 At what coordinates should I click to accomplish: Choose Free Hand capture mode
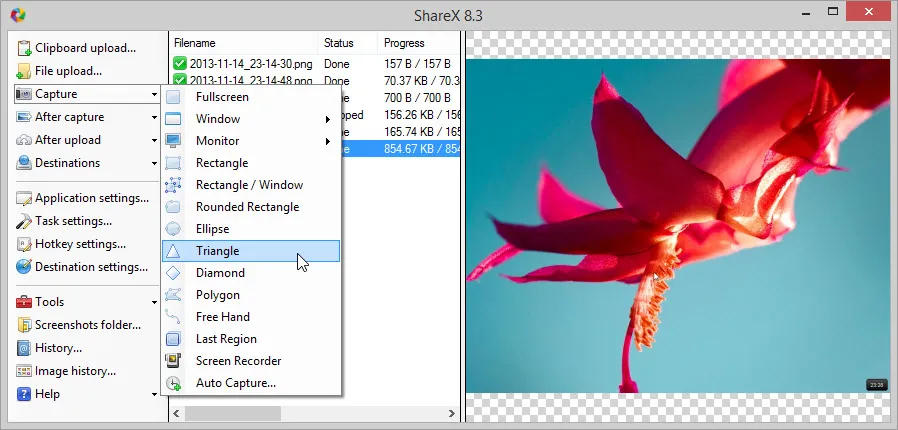pos(251,317)
